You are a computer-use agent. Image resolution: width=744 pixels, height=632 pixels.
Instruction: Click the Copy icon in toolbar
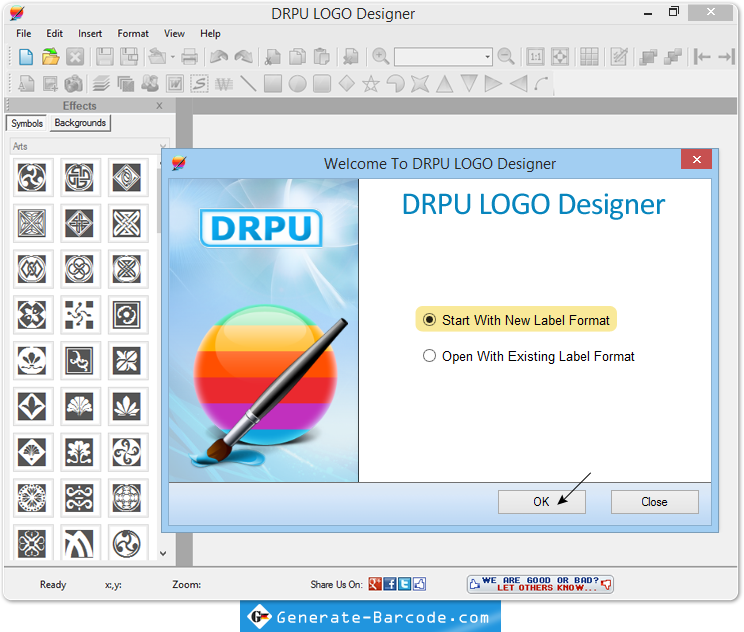pos(298,57)
